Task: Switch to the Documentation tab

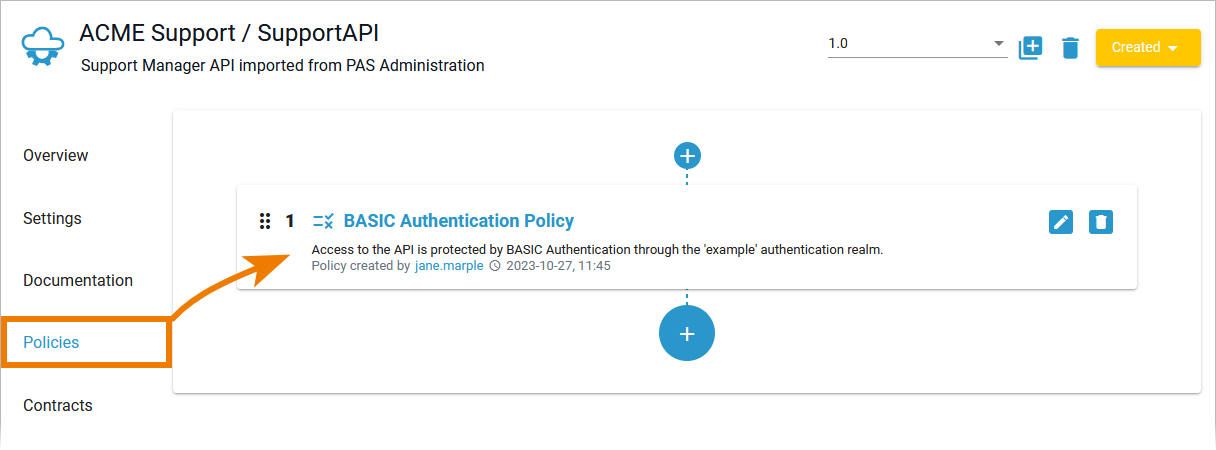Action: pos(78,280)
